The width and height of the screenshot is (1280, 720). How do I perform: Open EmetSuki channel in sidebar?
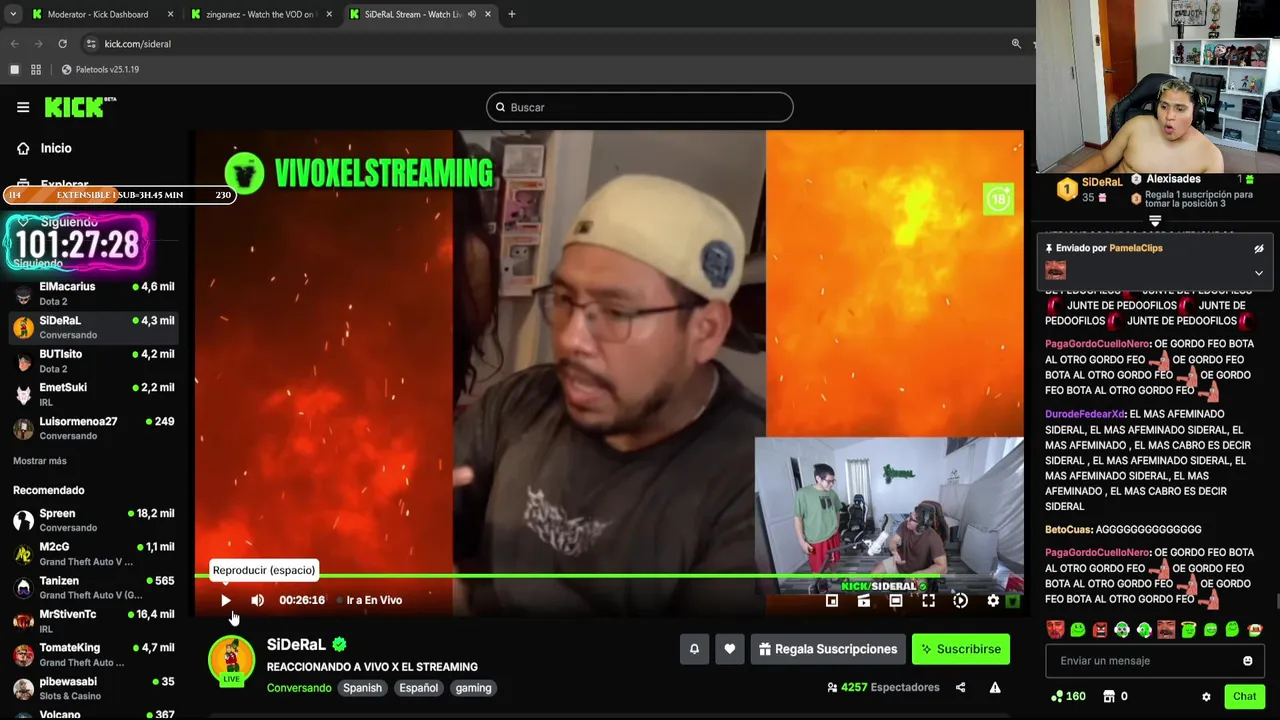pyautogui.click(x=93, y=394)
